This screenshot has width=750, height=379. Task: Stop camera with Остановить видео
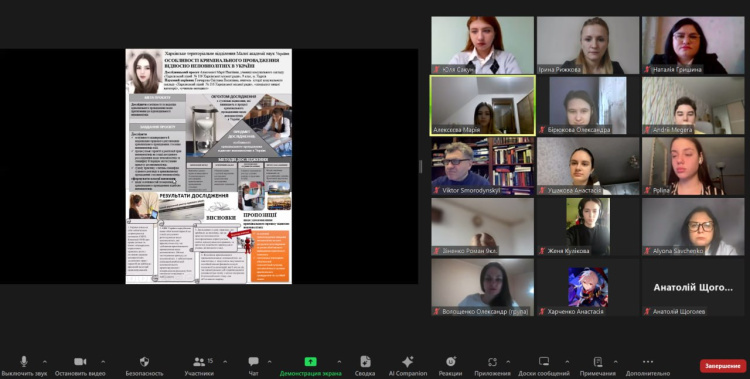tap(80, 362)
